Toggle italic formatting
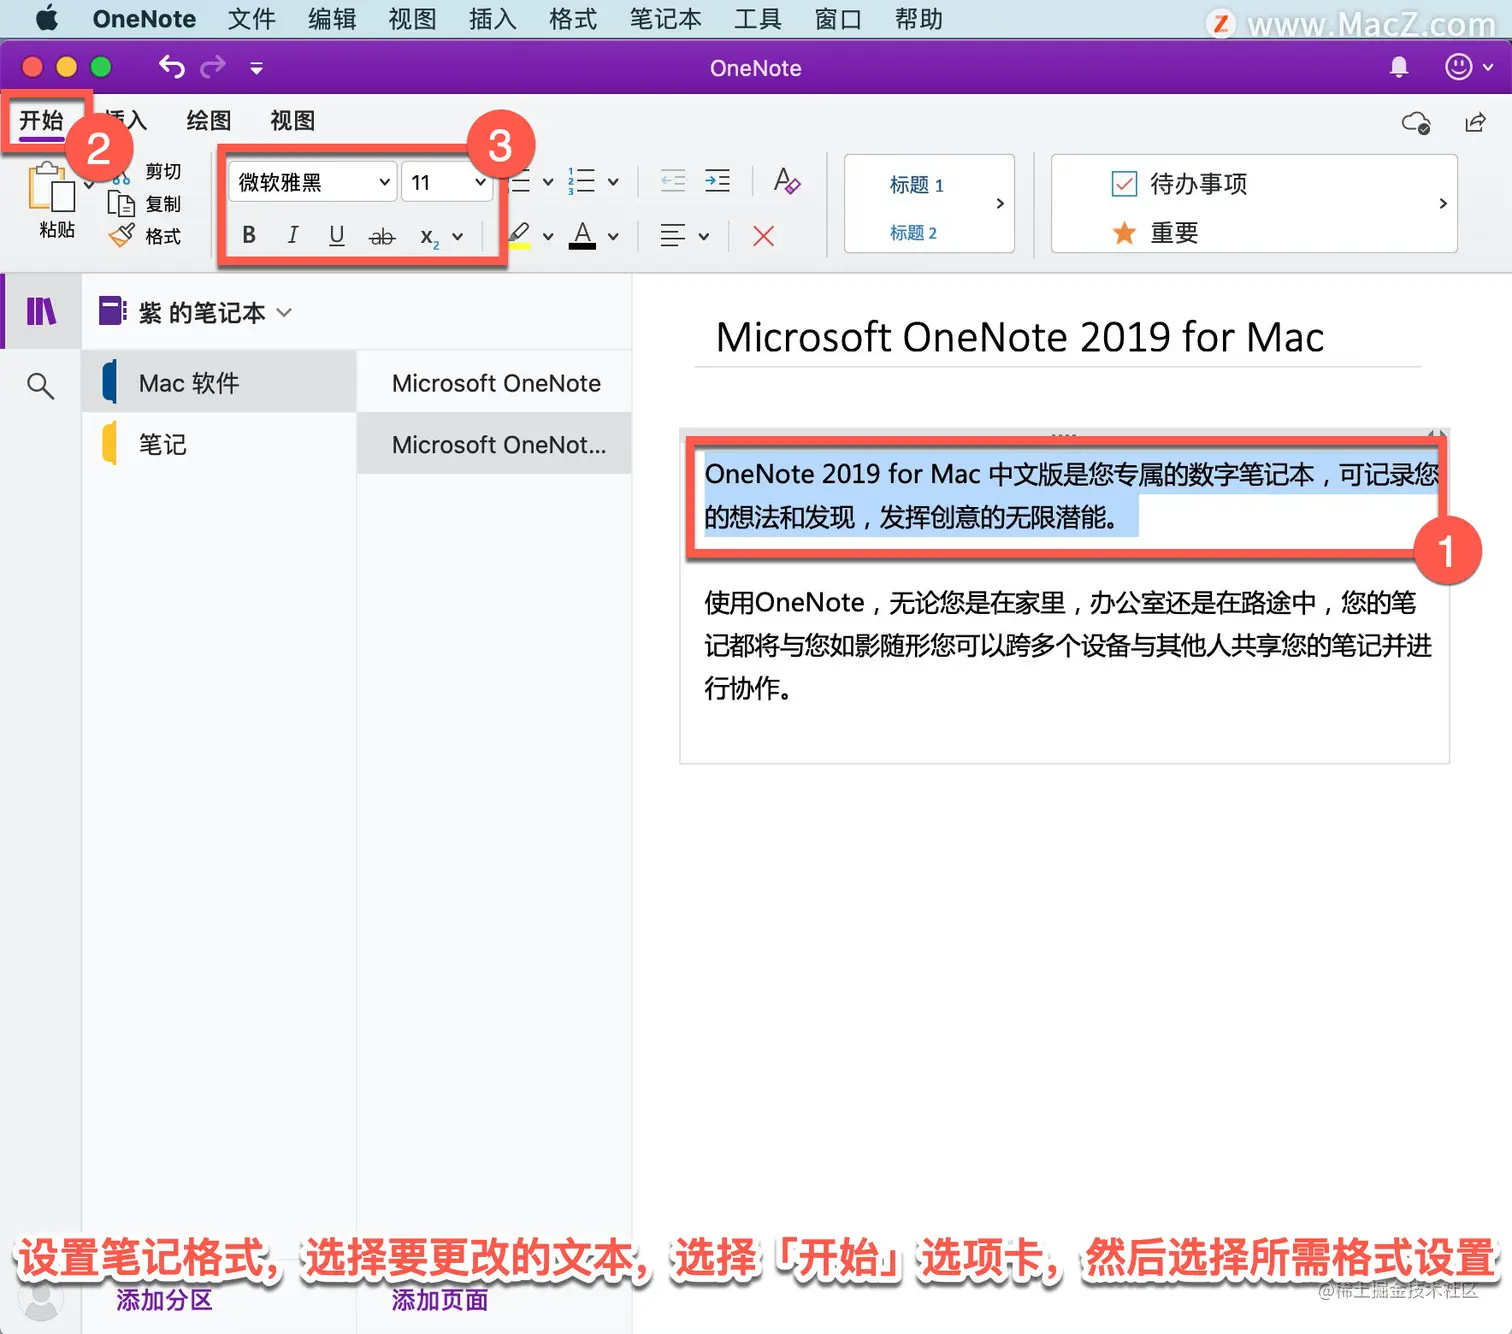Viewport: 1512px width, 1334px height. click(x=293, y=236)
